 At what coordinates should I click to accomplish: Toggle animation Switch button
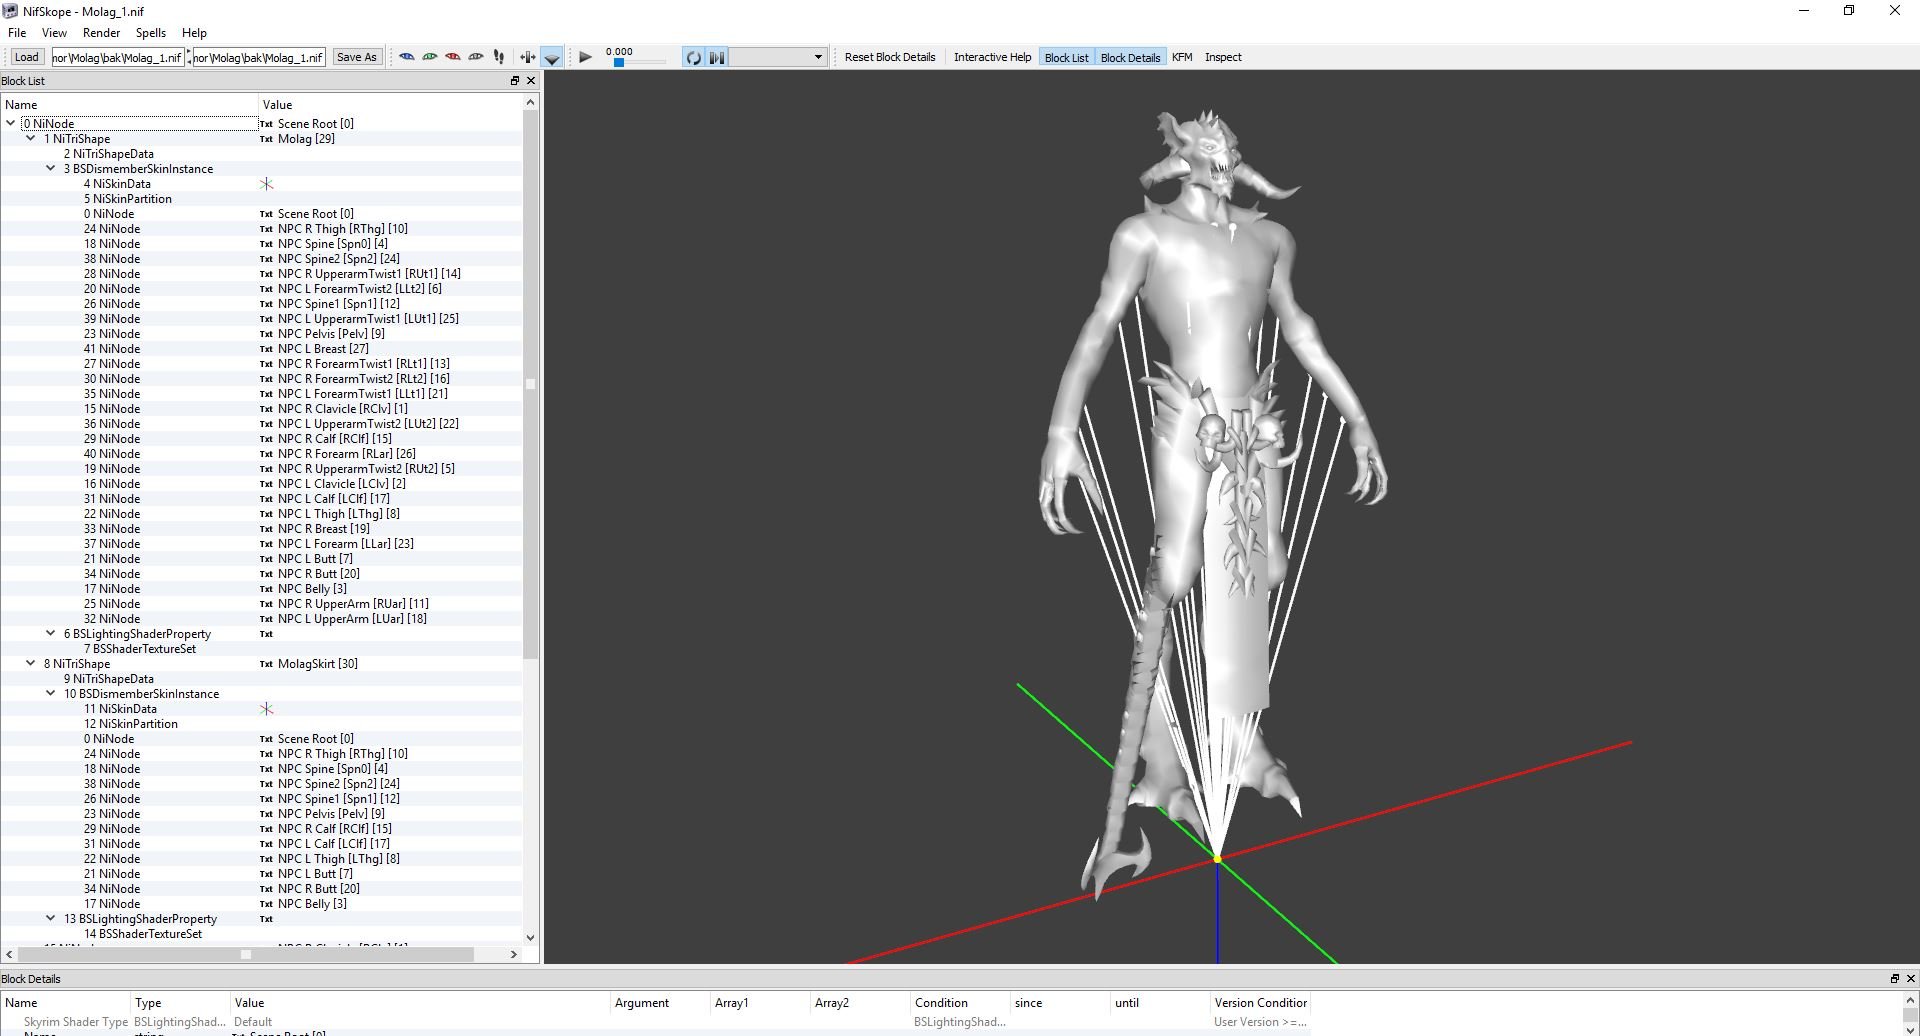click(717, 57)
